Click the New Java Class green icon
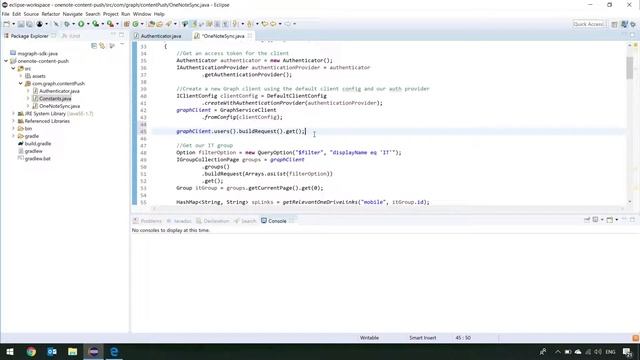 [x=136, y=24]
